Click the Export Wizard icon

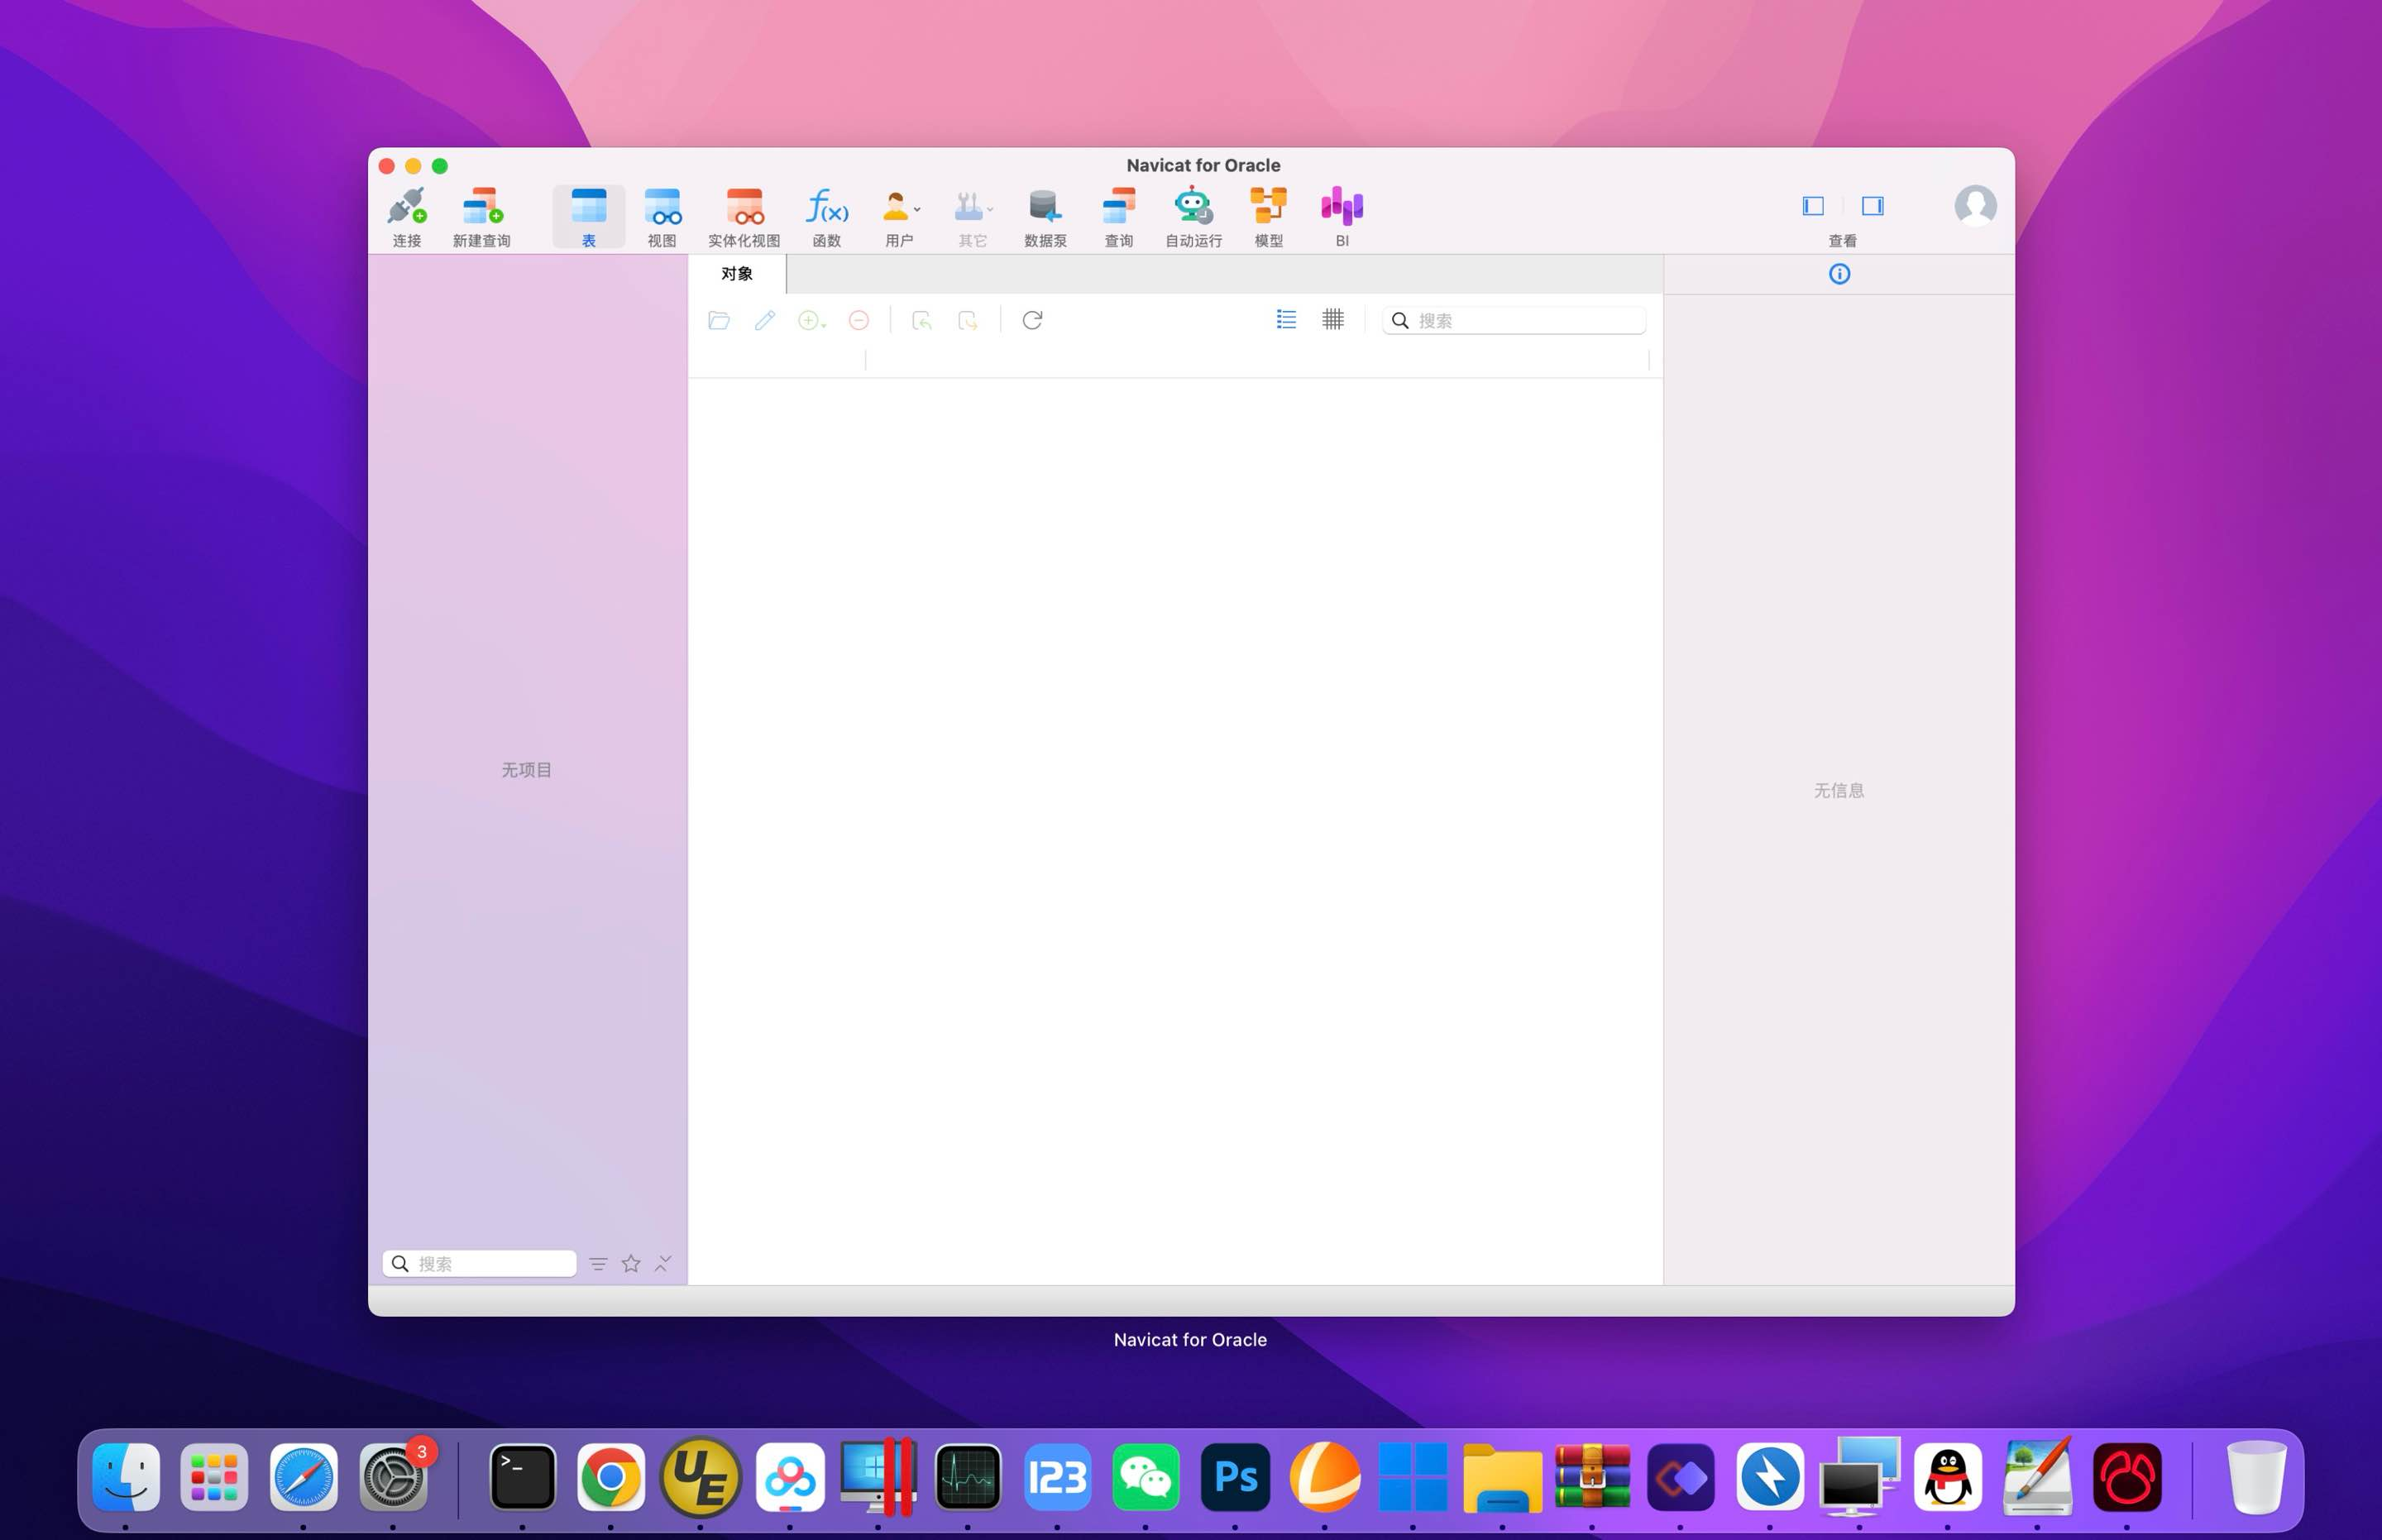pos(968,320)
